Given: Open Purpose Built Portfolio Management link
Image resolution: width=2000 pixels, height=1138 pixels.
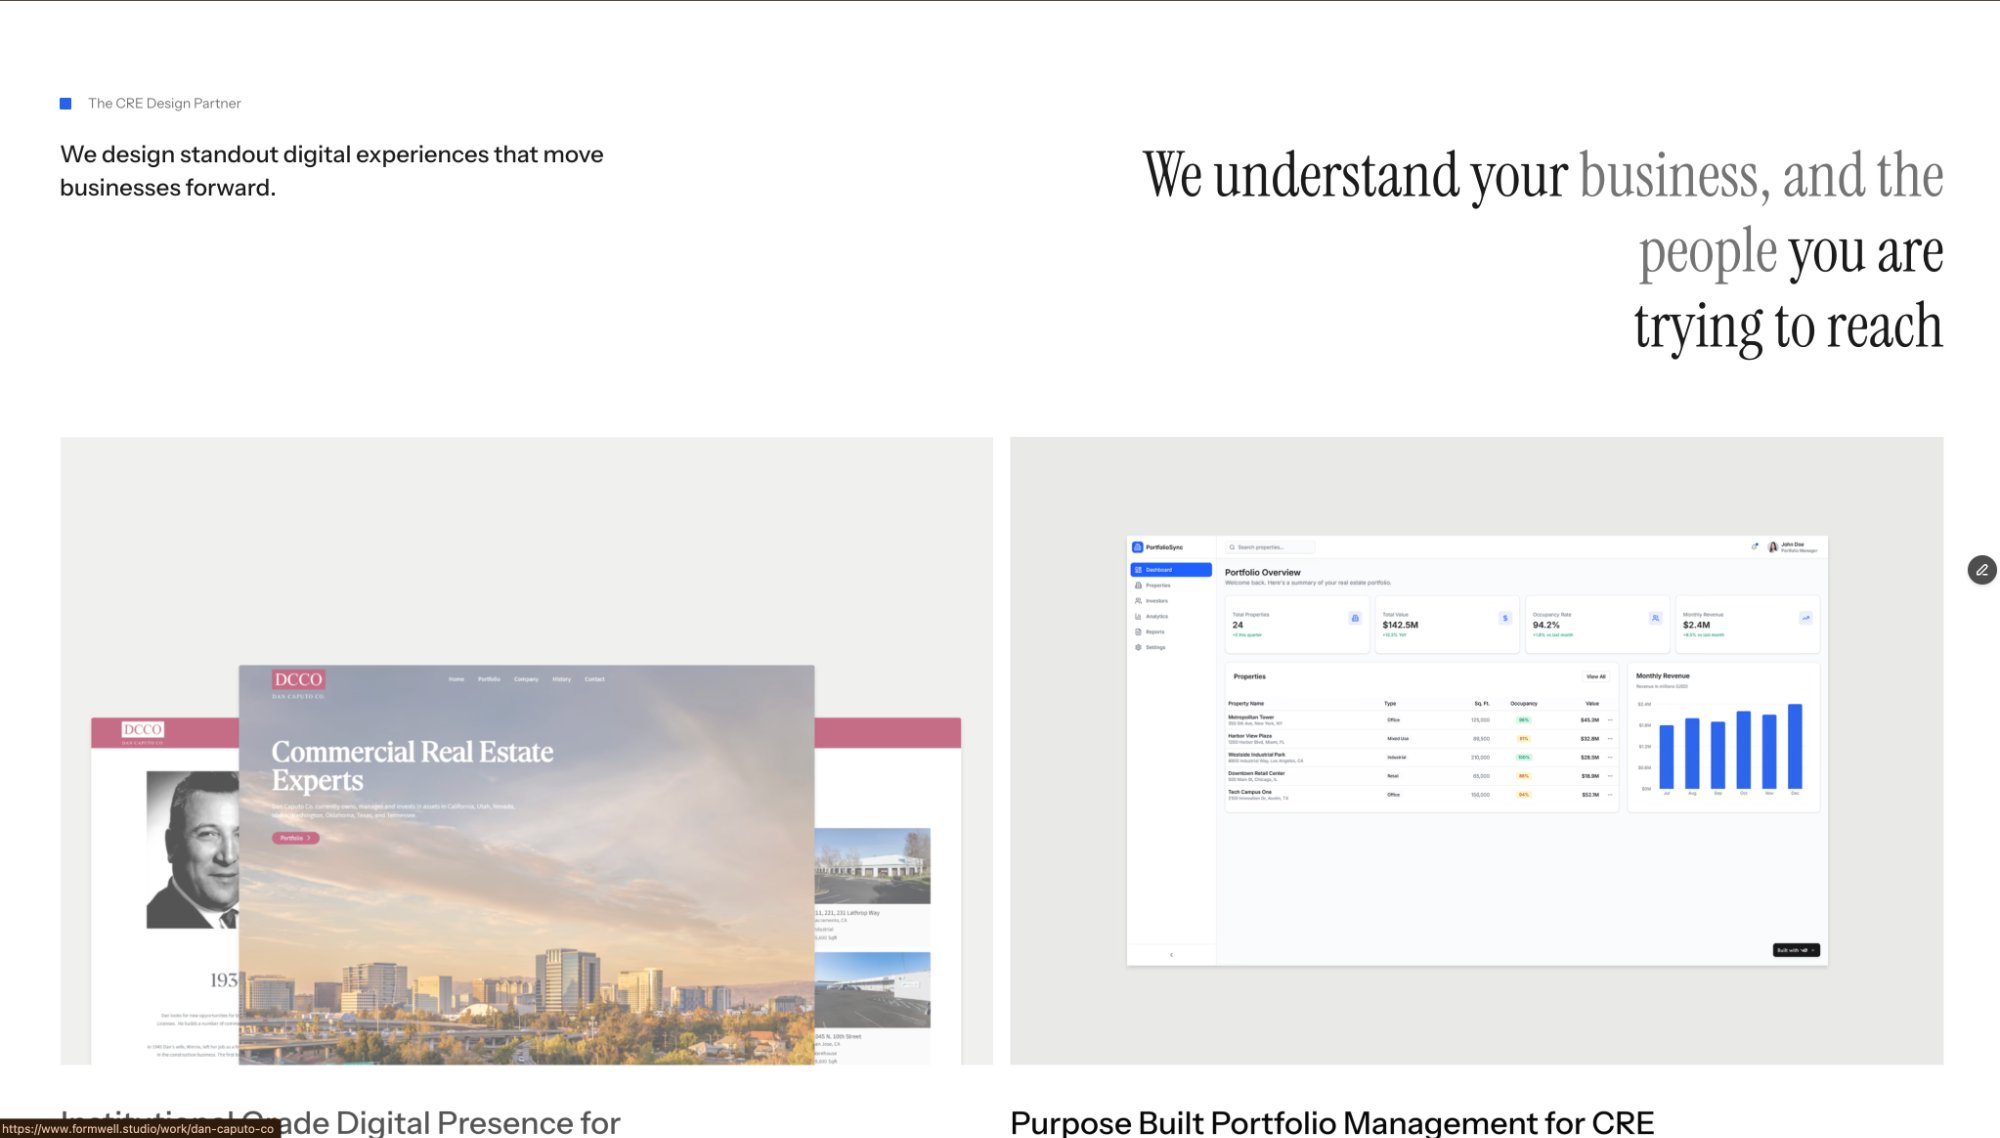Looking at the screenshot, I should (1331, 1122).
